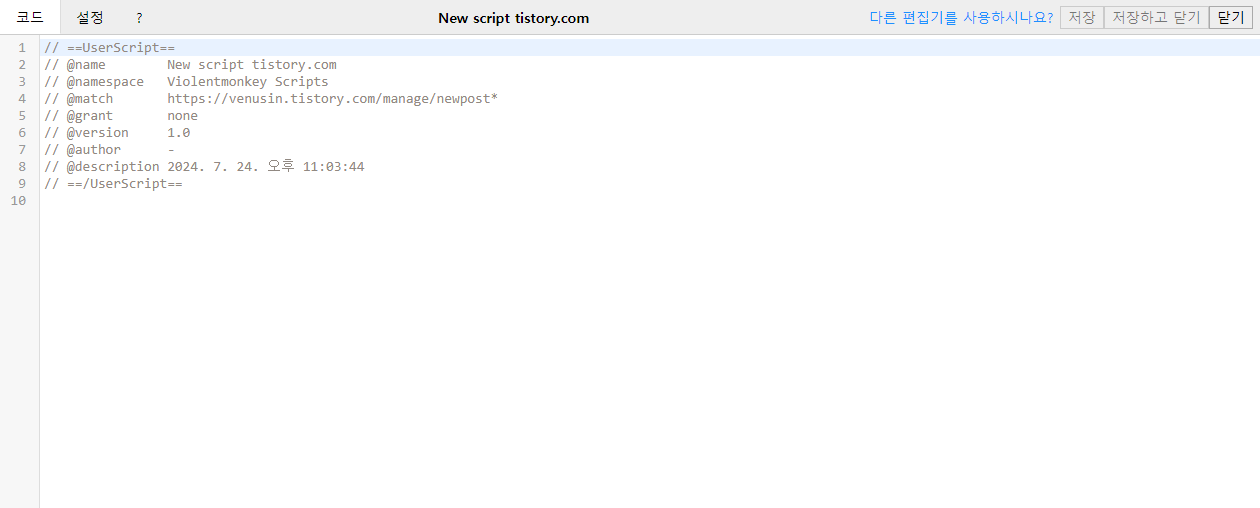Click line number 10 in gutter
Image resolution: width=1260 pixels, height=508 pixels.
click(x=18, y=201)
